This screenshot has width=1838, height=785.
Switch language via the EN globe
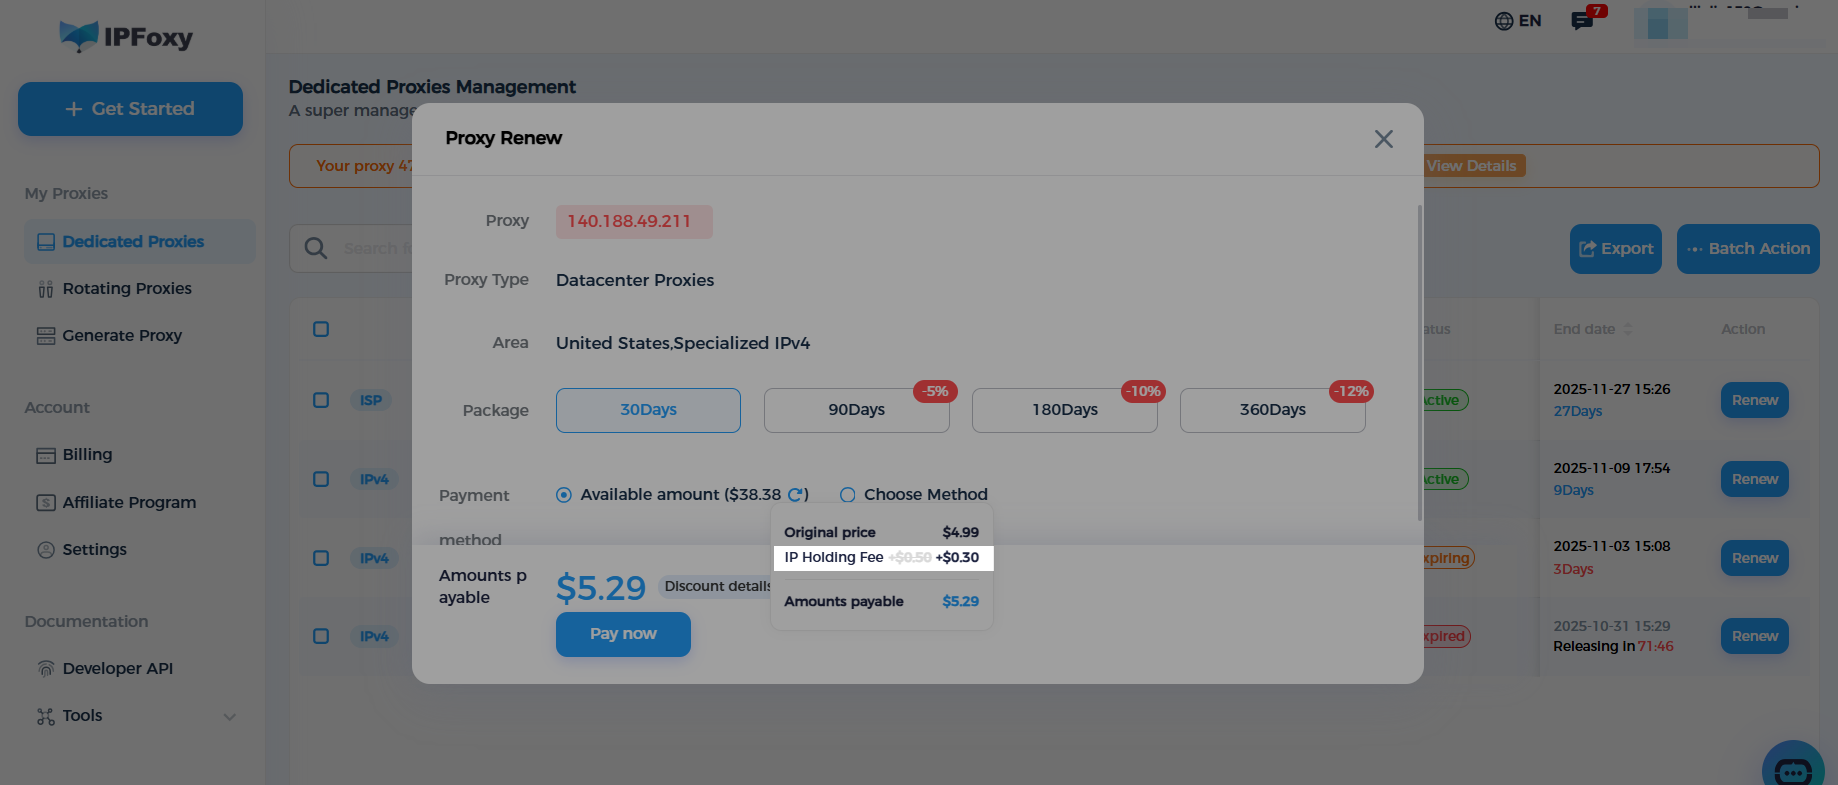(1517, 21)
